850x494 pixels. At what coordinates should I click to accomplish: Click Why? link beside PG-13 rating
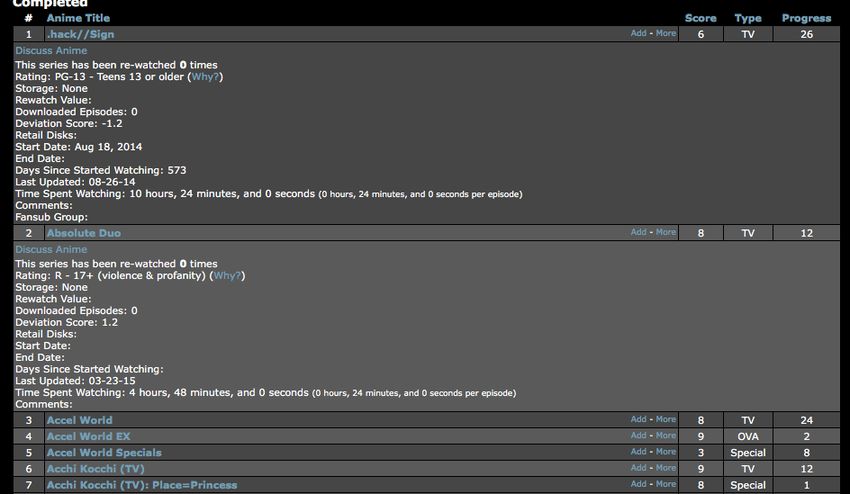click(x=205, y=76)
